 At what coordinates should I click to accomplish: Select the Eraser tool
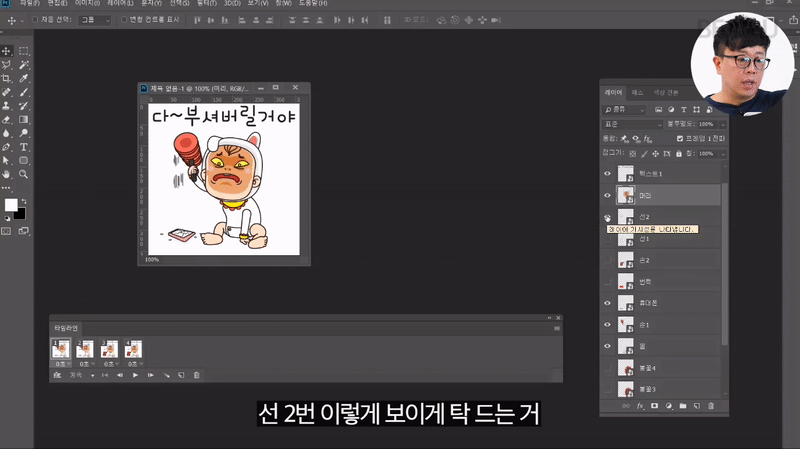[x=6, y=119]
